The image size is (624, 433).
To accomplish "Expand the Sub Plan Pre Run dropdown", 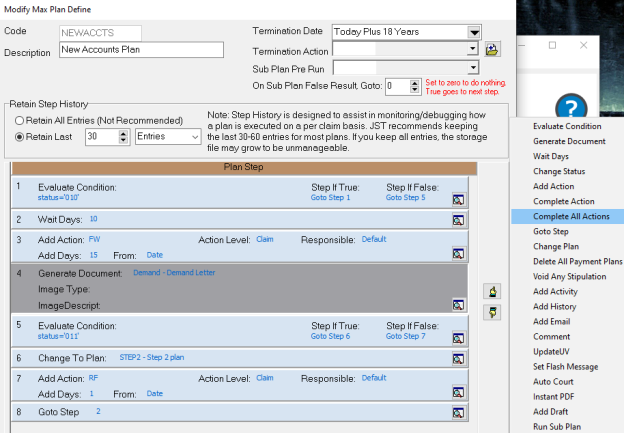I will (x=471, y=68).
